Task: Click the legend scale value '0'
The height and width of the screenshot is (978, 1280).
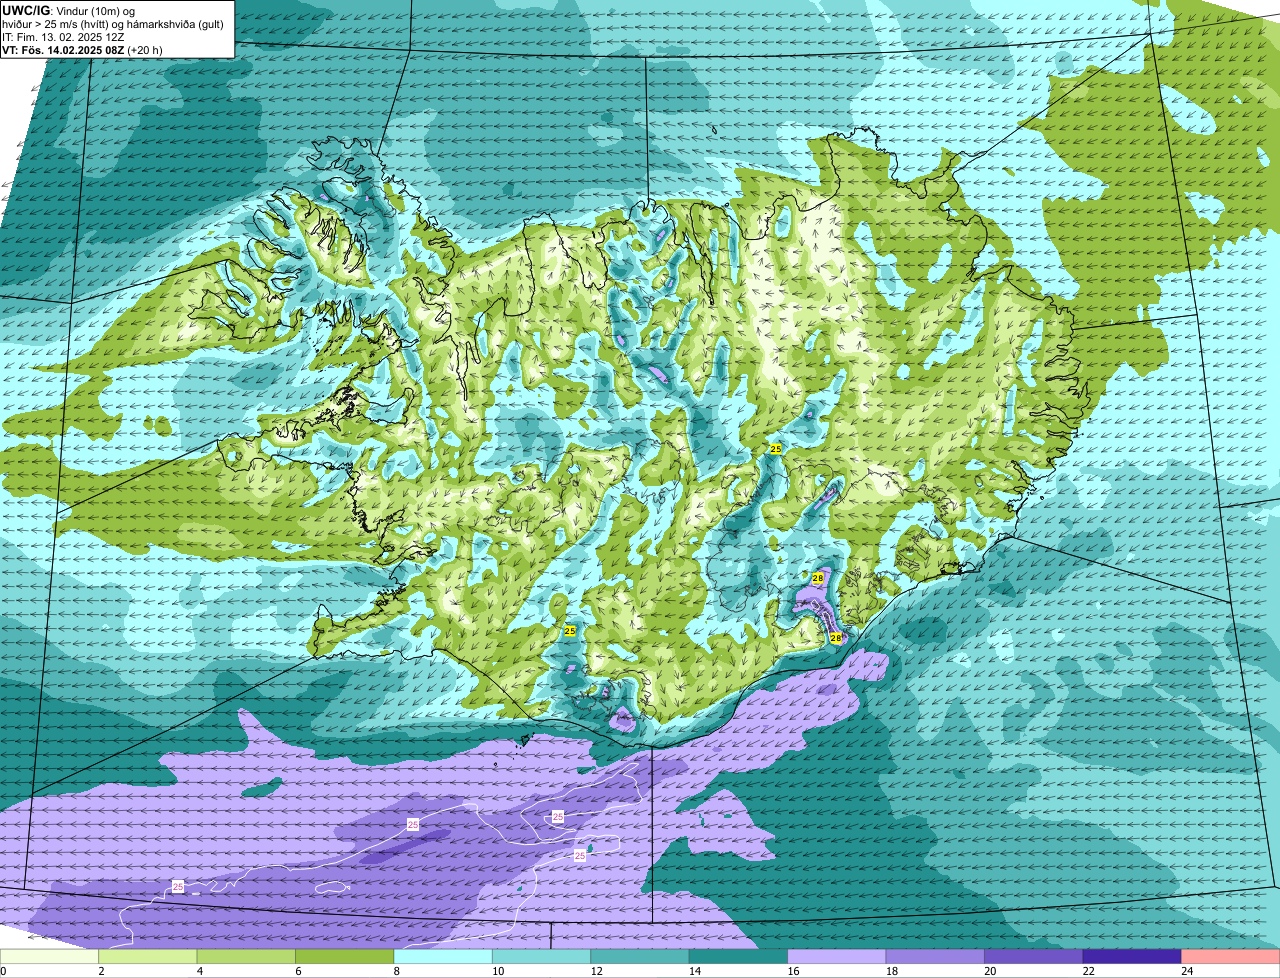Action: (4, 971)
